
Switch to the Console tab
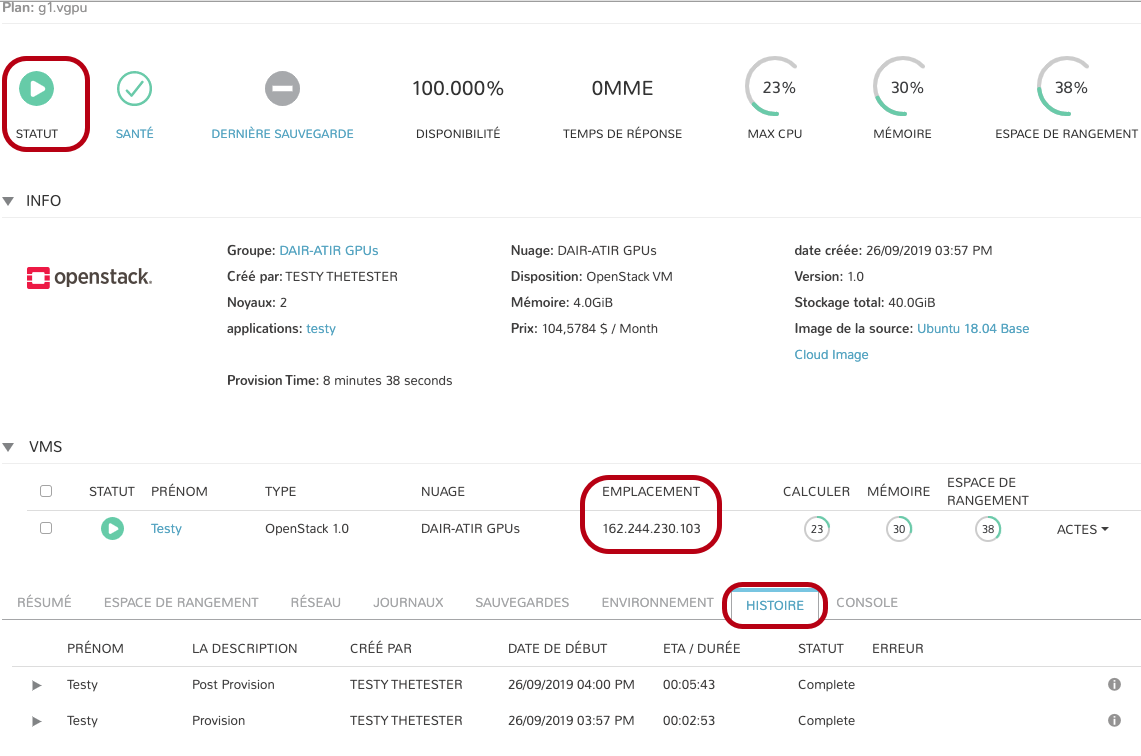point(866,602)
